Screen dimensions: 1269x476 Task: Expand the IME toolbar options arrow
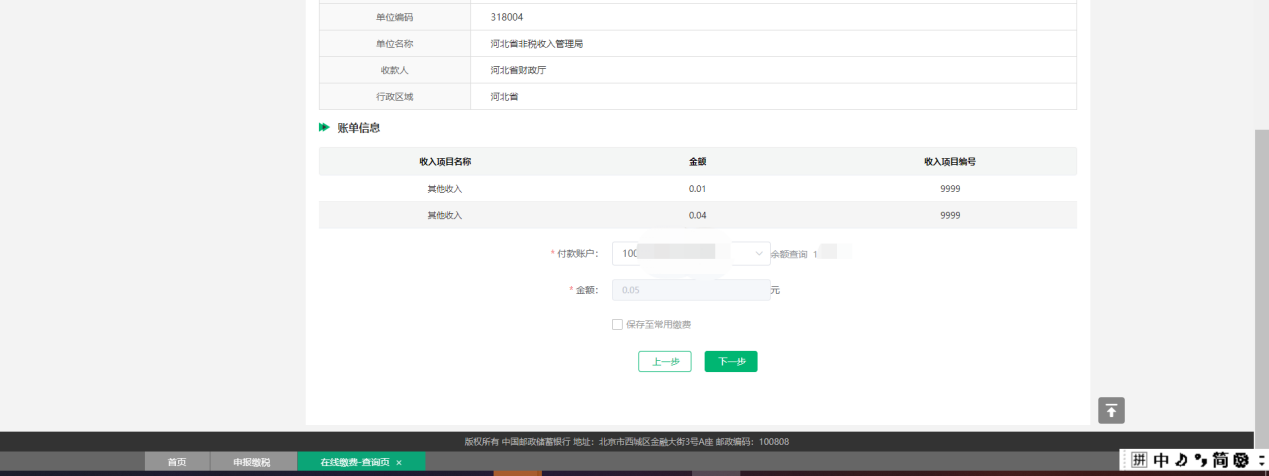pyautogui.click(x=1262, y=460)
